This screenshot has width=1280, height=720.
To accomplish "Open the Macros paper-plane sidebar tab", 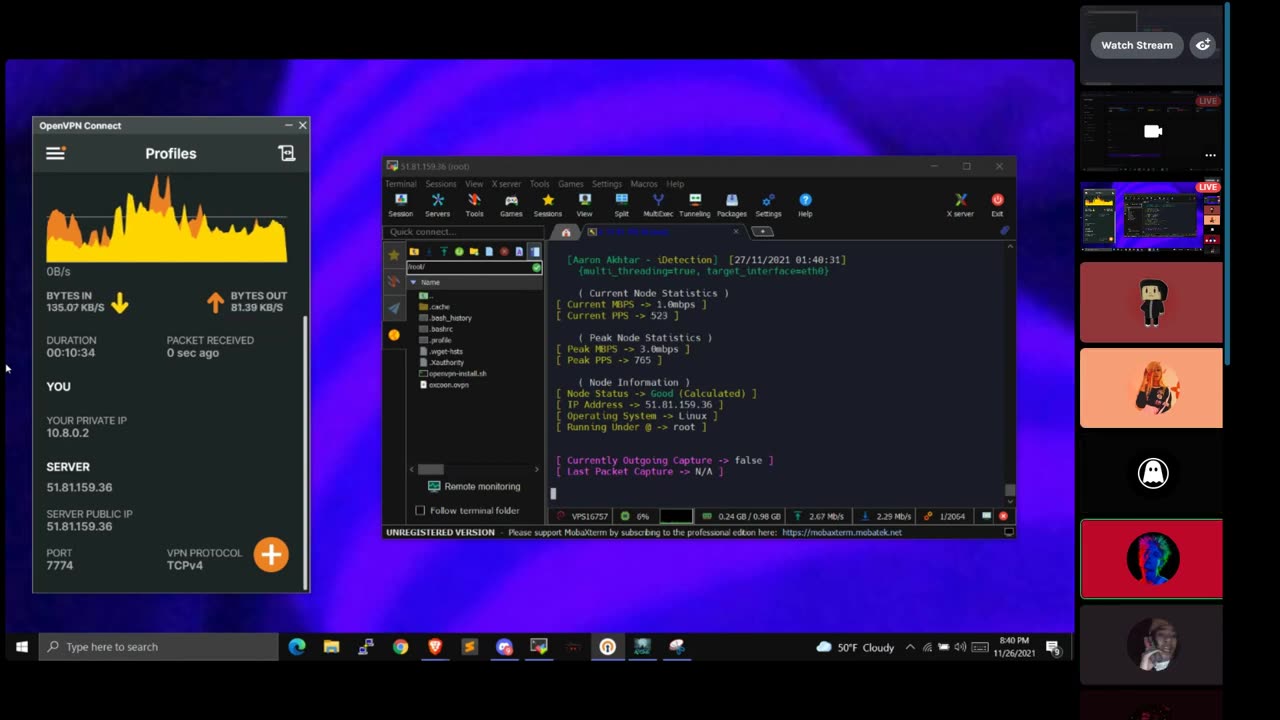I will pyautogui.click(x=394, y=309).
